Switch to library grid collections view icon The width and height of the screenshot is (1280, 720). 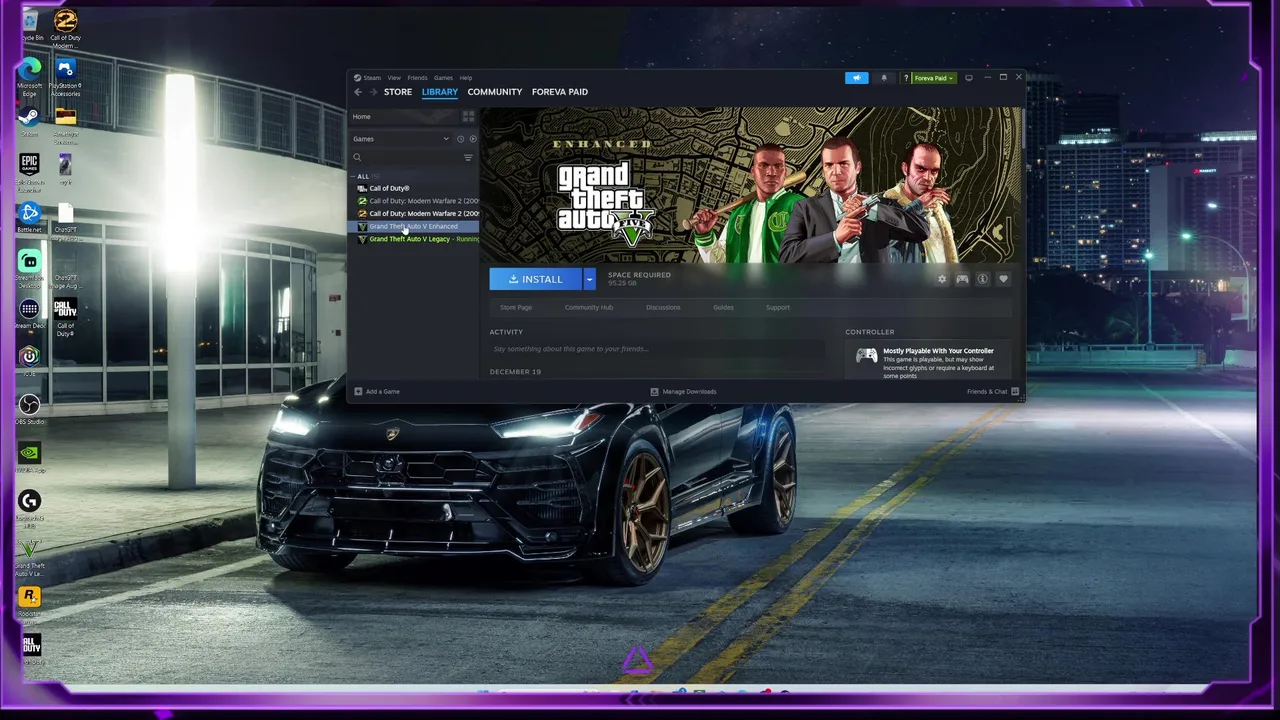468,117
